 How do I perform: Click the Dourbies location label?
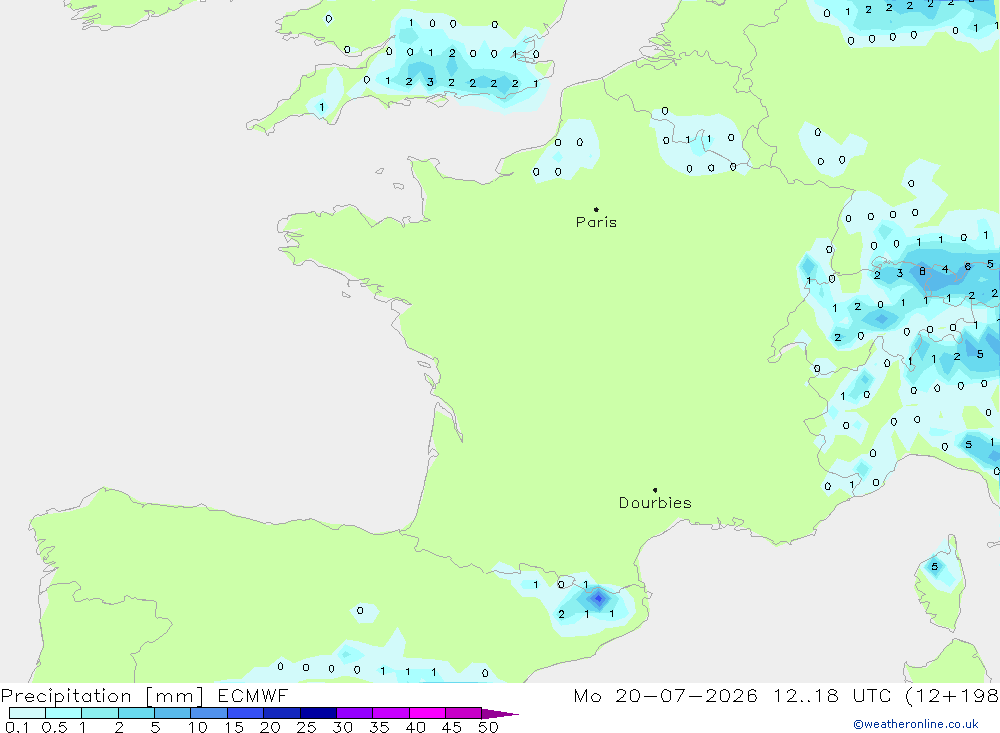tap(655, 503)
